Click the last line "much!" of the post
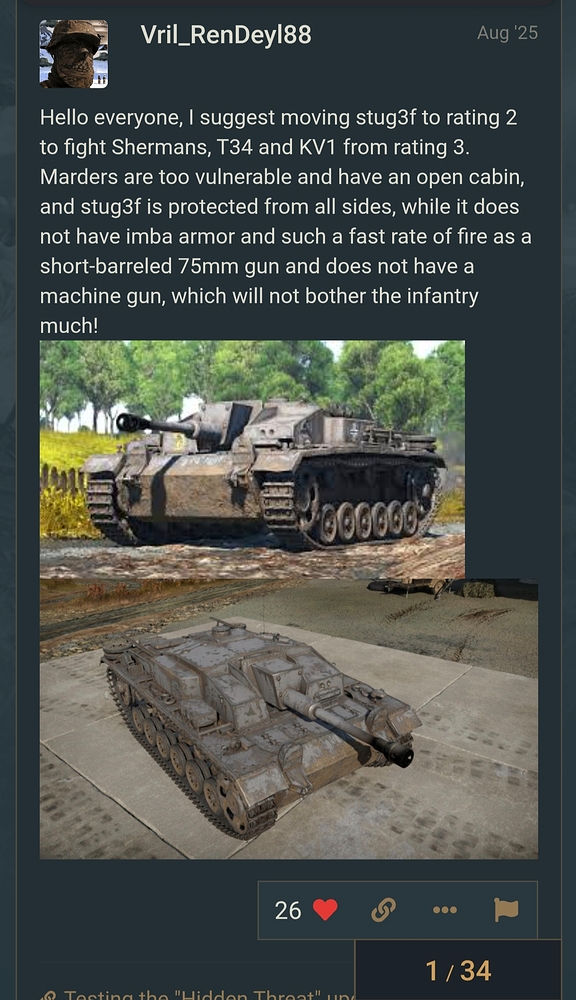 (x=69, y=325)
